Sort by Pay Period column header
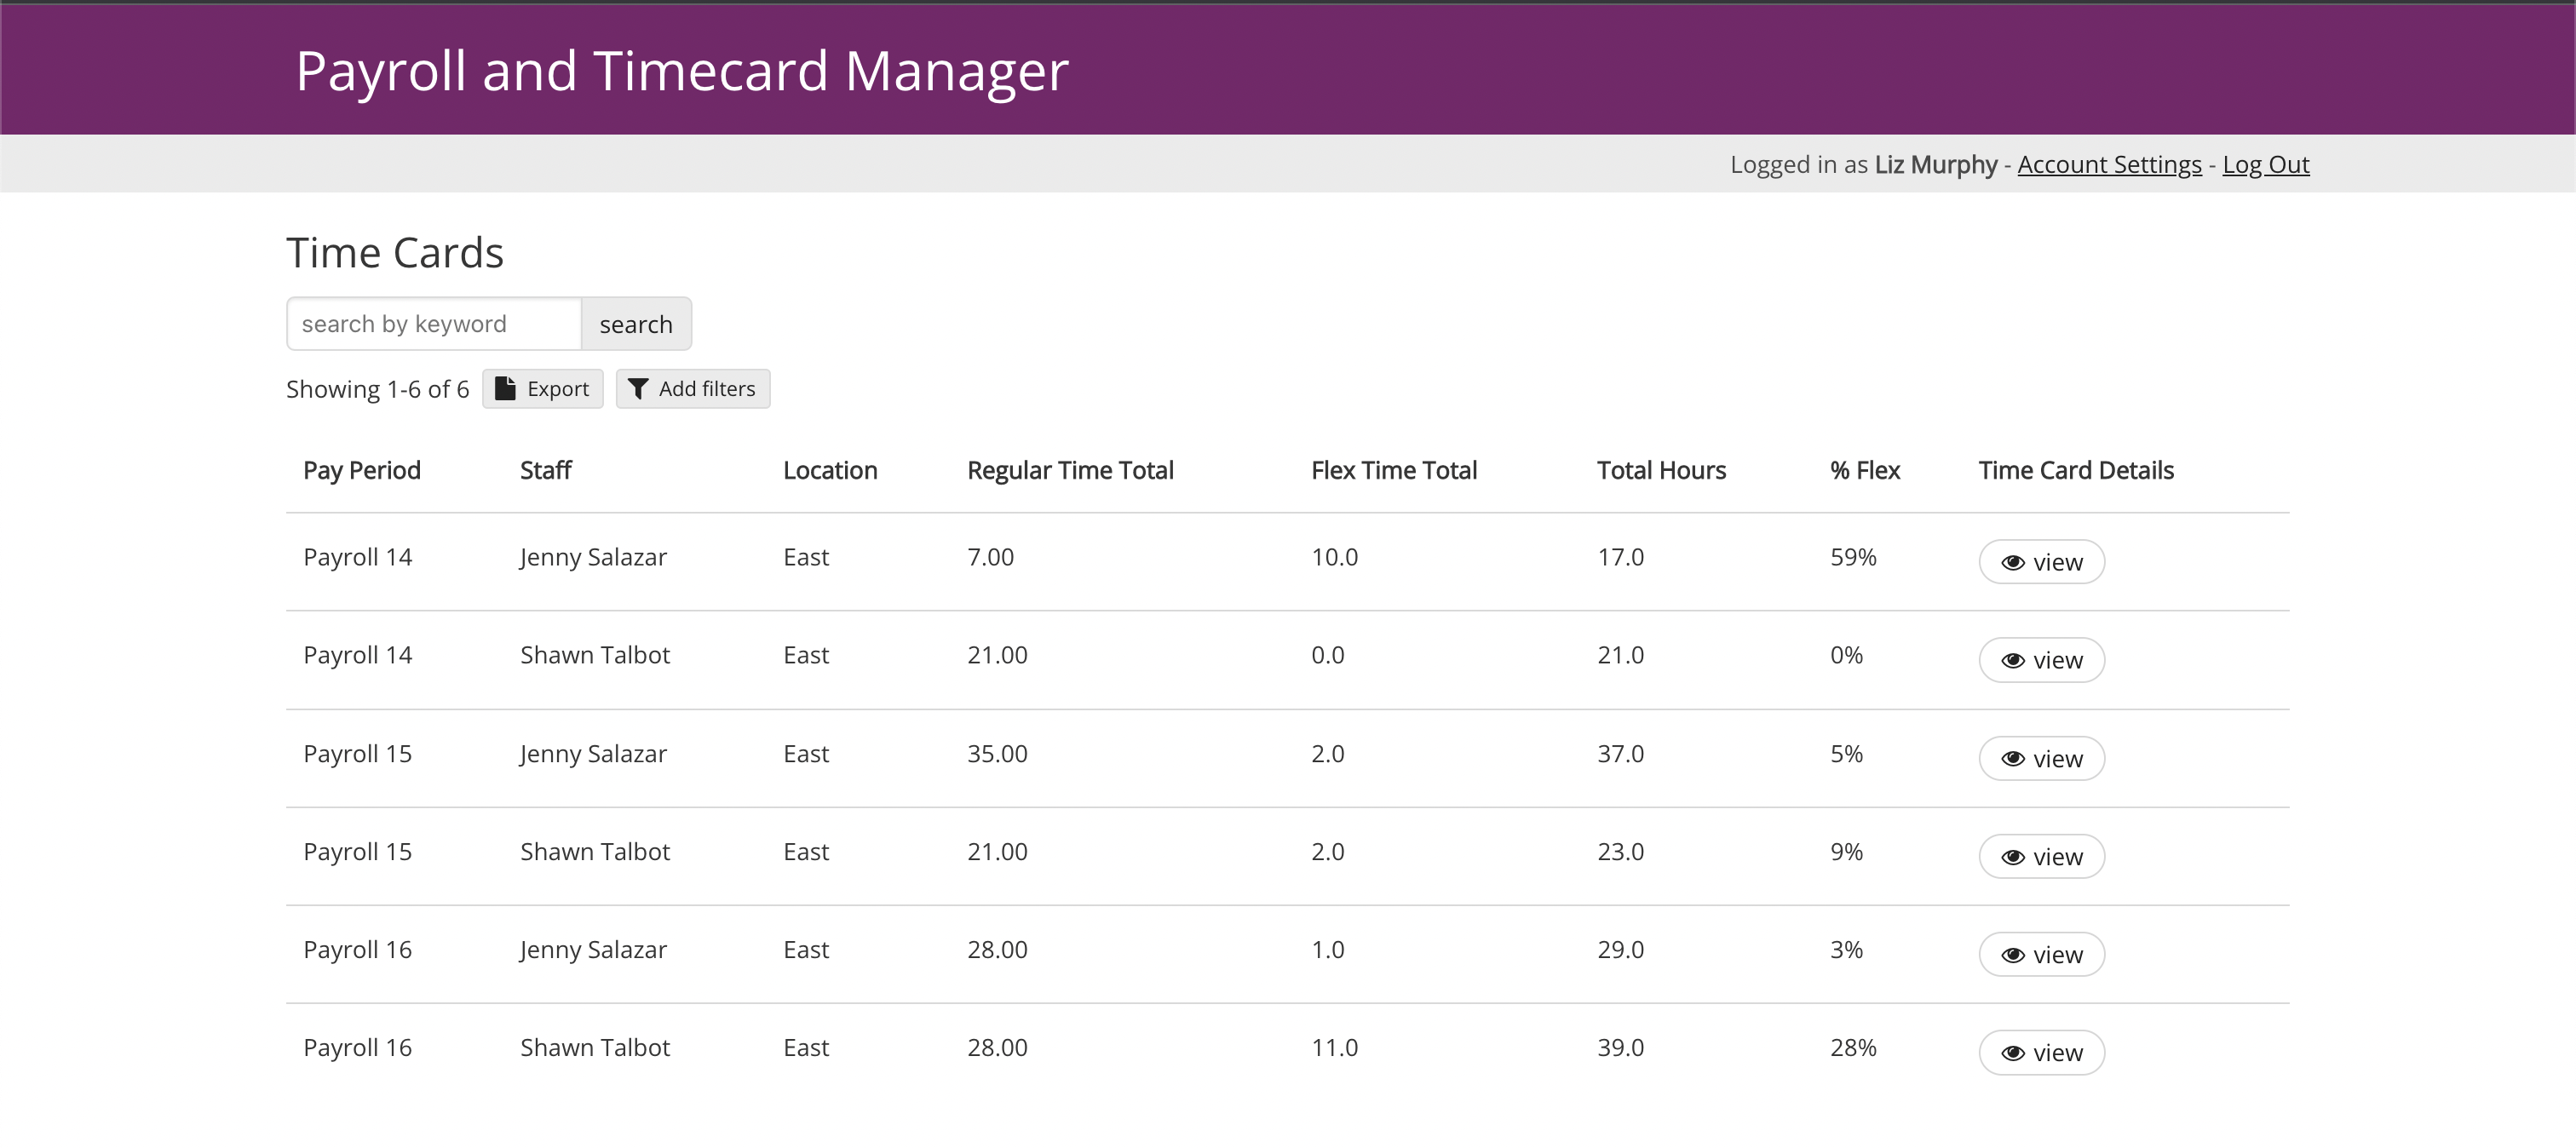This screenshot has width=2576, height=1148. (x=361, y=470)
